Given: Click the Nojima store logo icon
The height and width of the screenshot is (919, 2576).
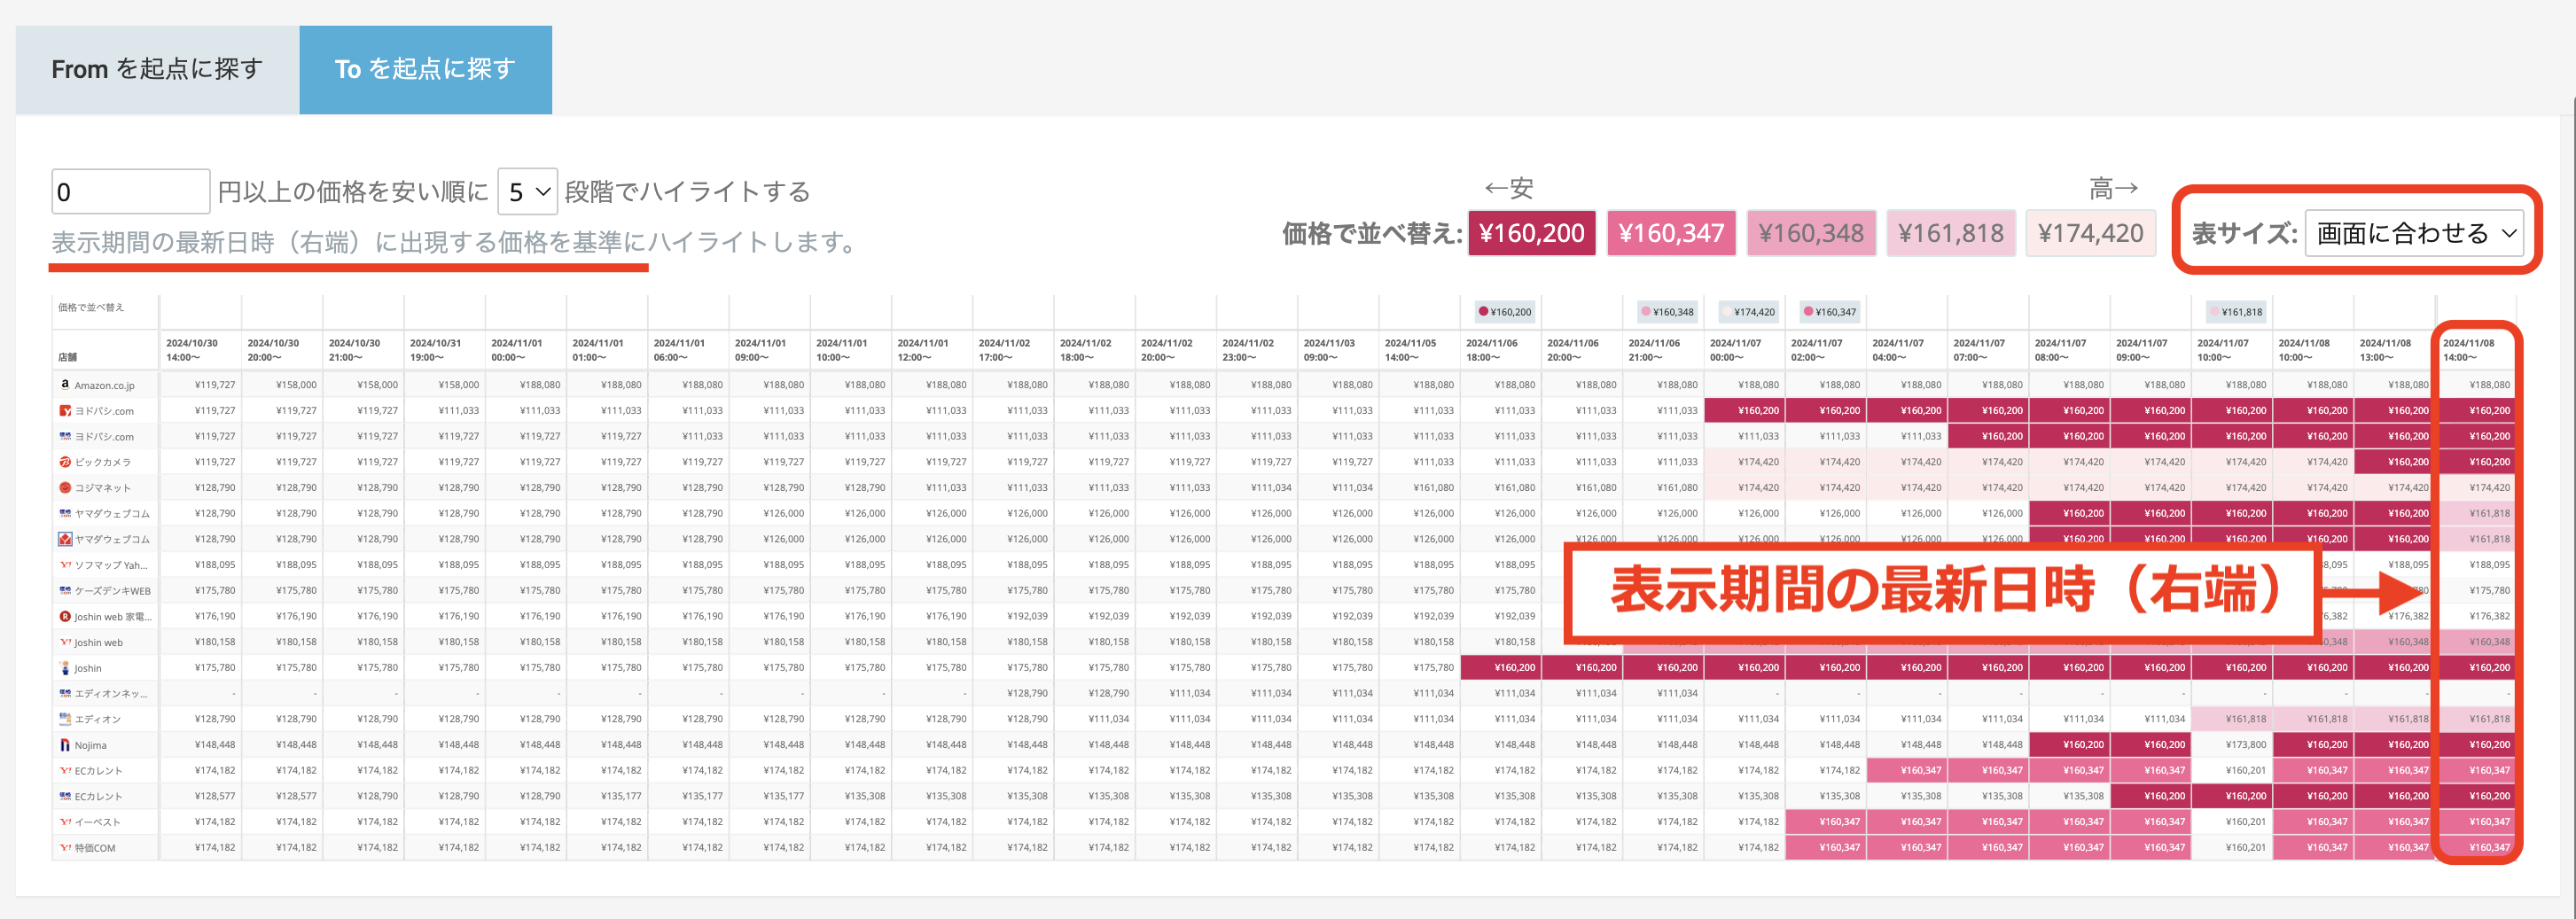Looking at the screenshot, I should [x=65, y=745].
